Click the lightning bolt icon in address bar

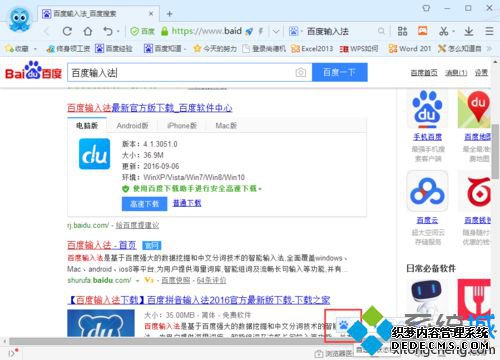click(x=261, y=31)
